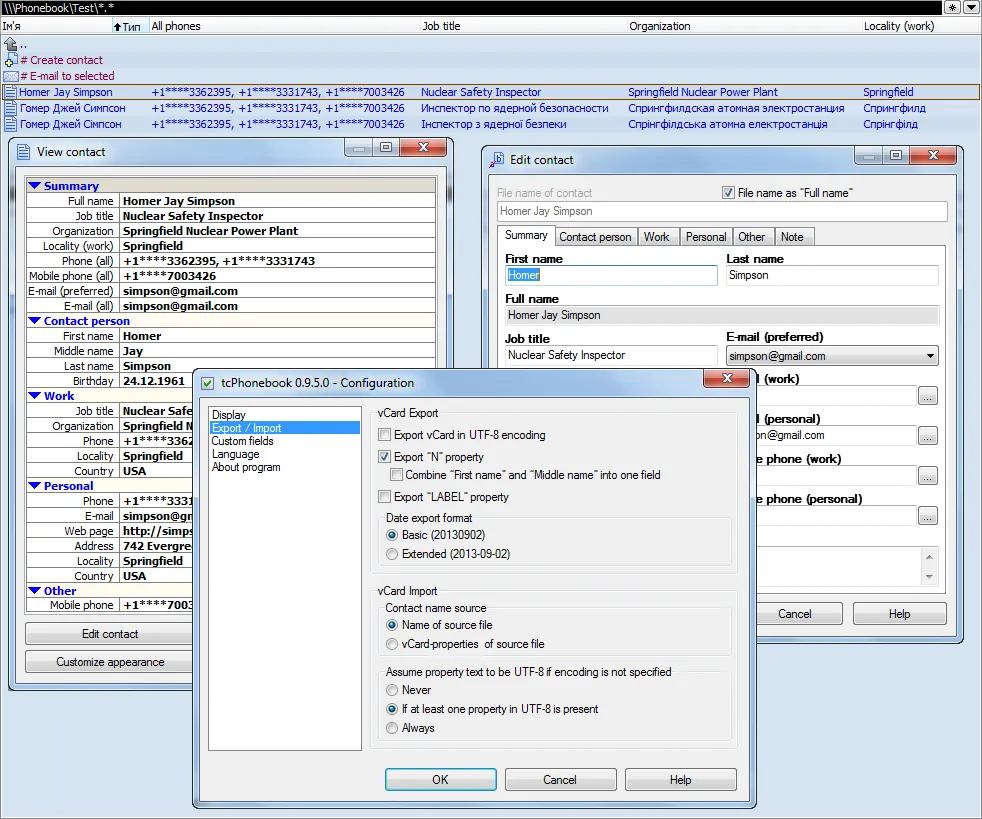
Task: Open the Summary tab in Edit contact
Action: (526, 235)
